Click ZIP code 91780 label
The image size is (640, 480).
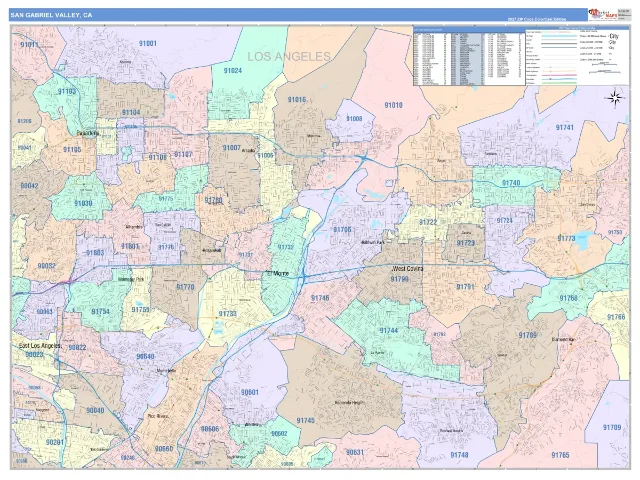(213, 200)
